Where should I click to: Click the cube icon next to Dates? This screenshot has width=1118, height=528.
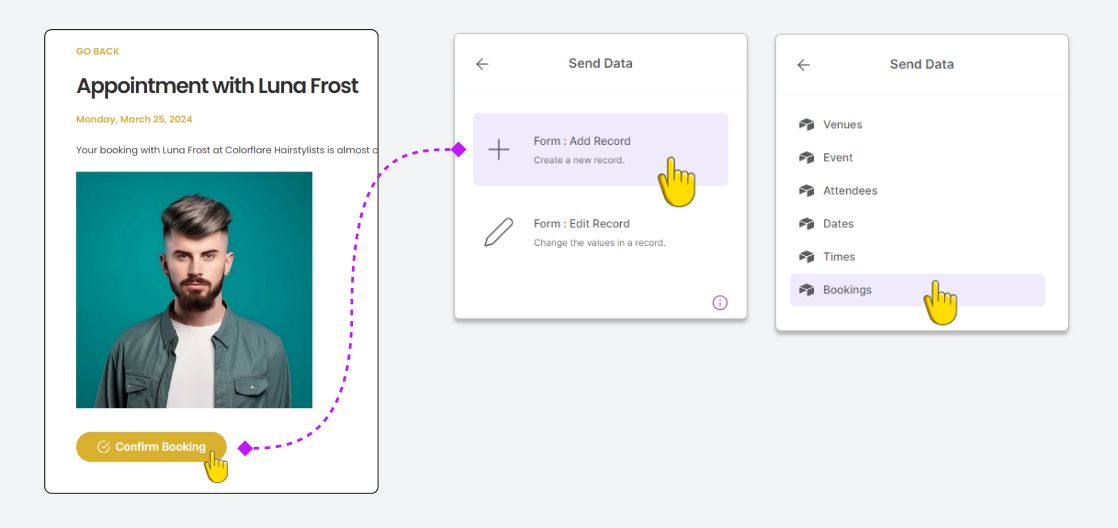point(806,224)
